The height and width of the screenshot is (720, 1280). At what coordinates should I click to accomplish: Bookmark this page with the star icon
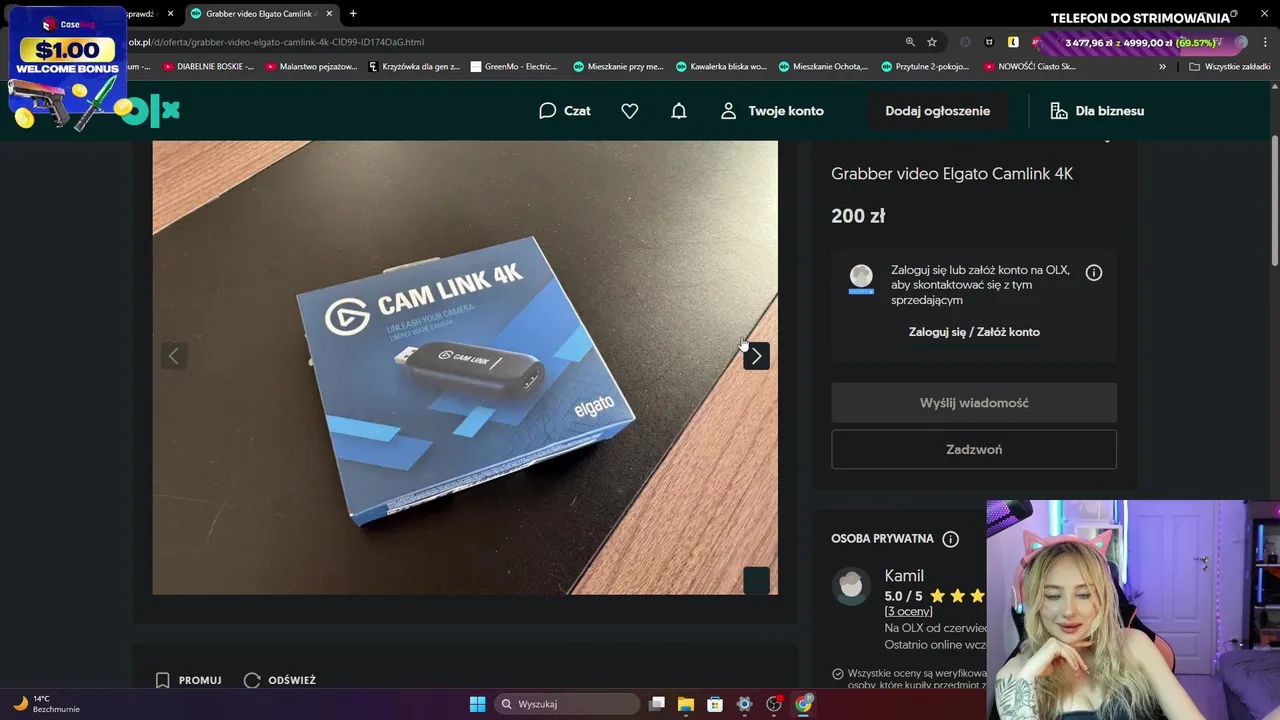point(932,42)
